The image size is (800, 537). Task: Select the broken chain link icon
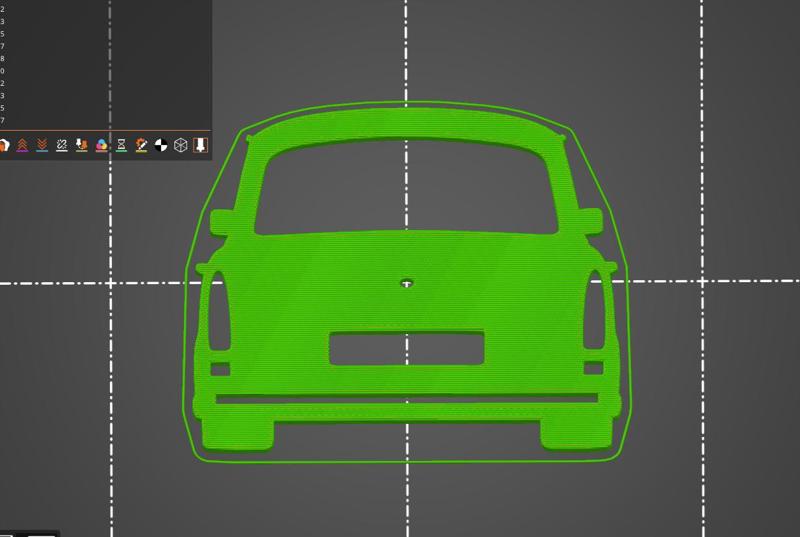[x=62, y=145]
